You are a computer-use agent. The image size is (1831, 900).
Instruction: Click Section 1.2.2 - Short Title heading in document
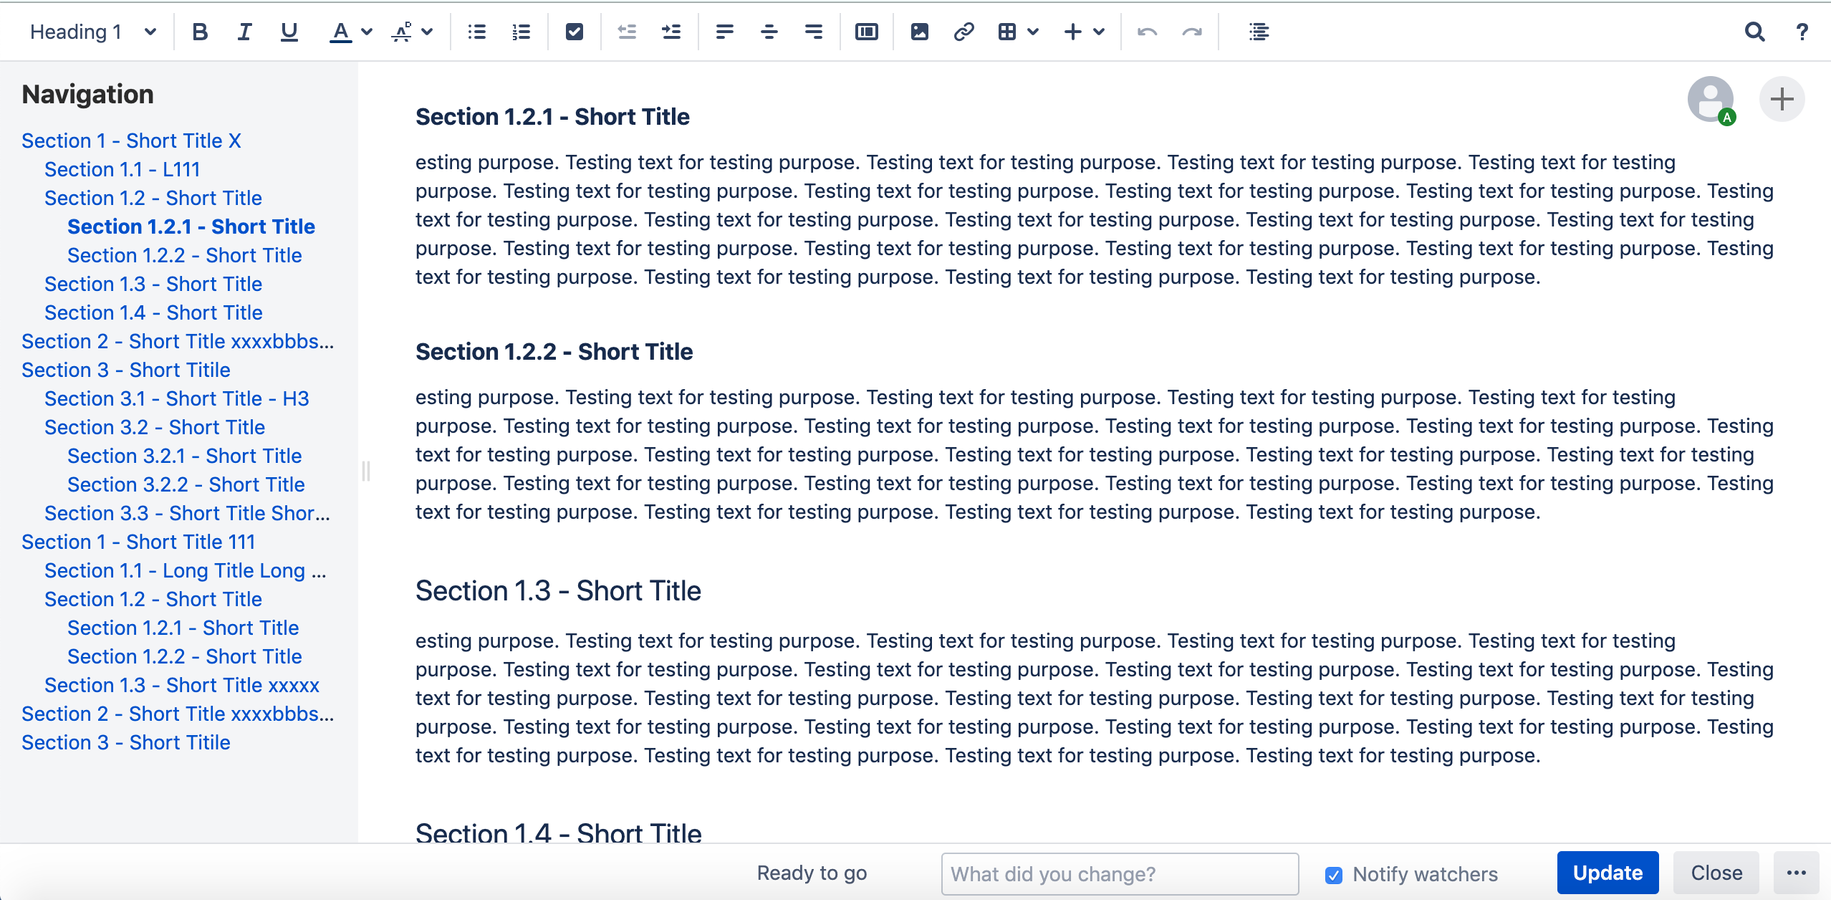(554, 352)
